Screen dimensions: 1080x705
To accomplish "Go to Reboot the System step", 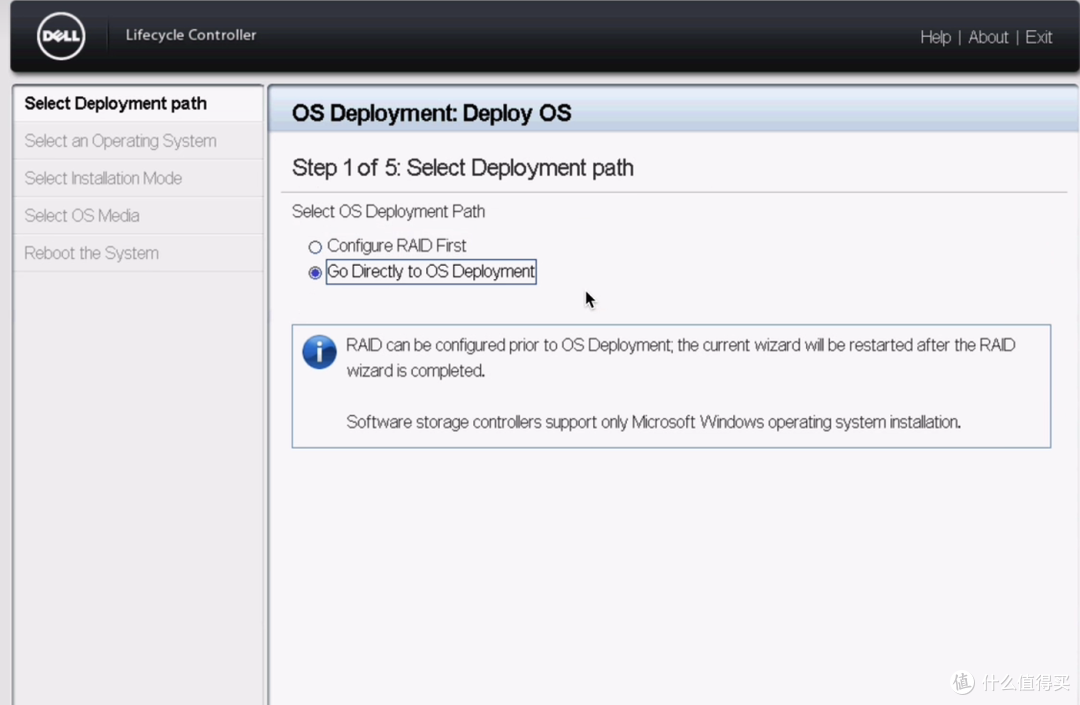I will pos(91,253).
